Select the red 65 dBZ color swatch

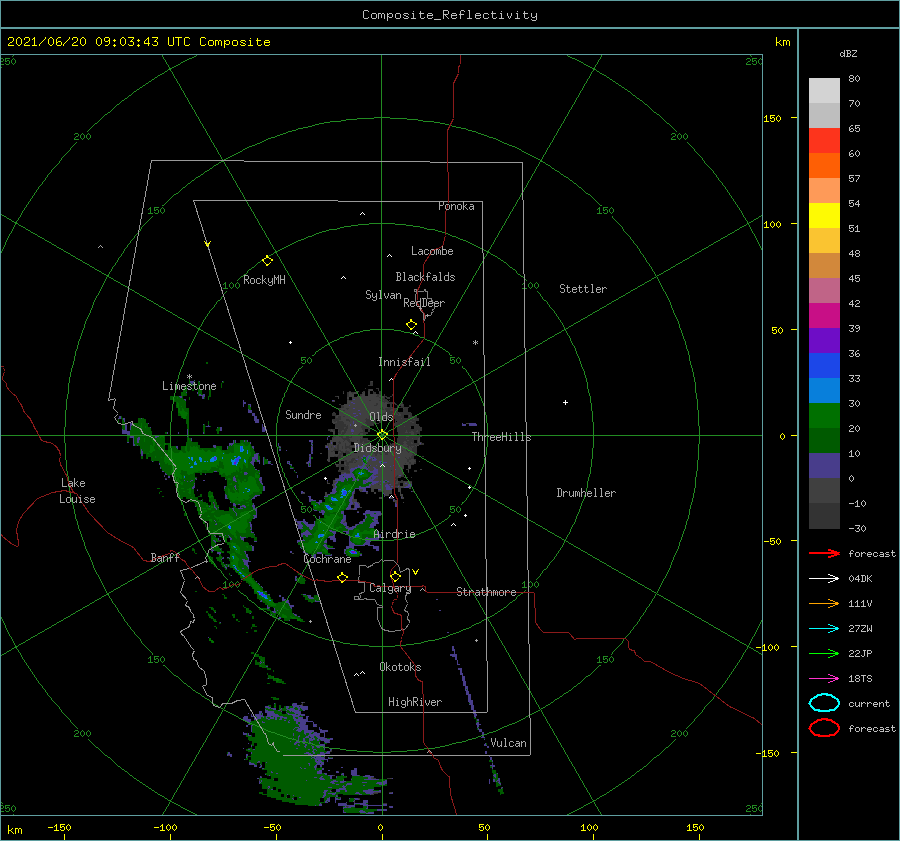[824, 141]
